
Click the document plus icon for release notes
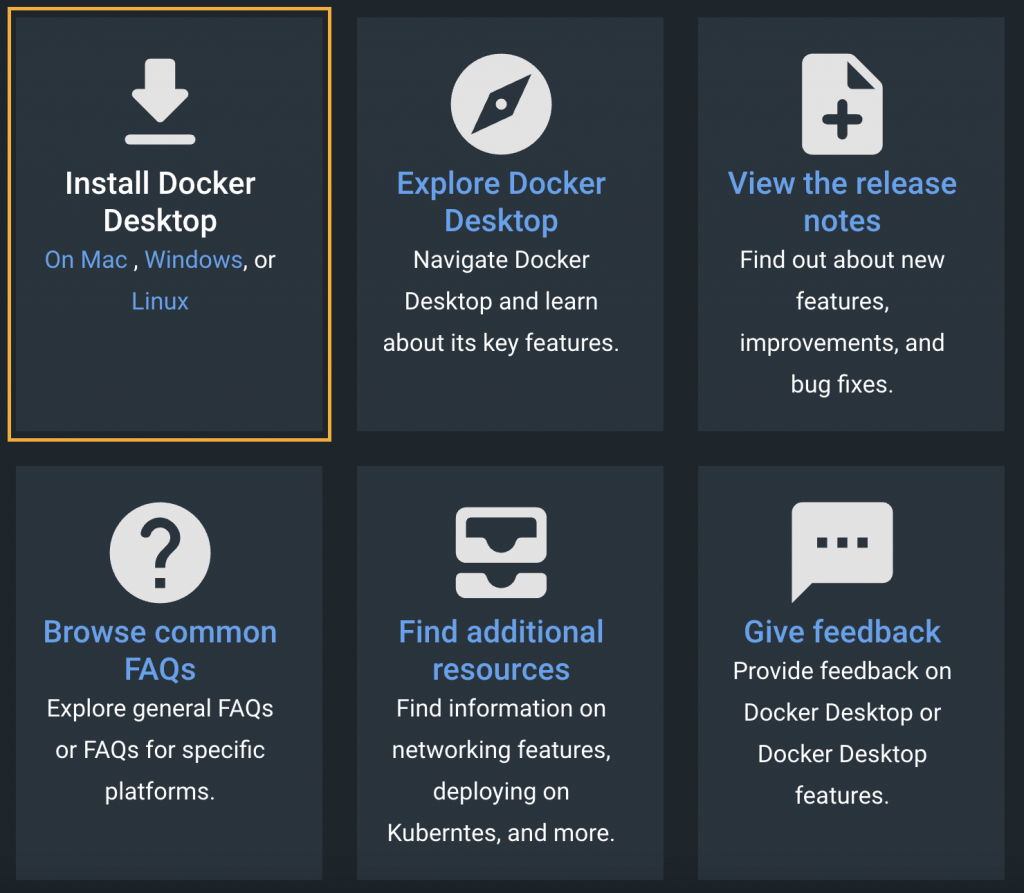842,104
